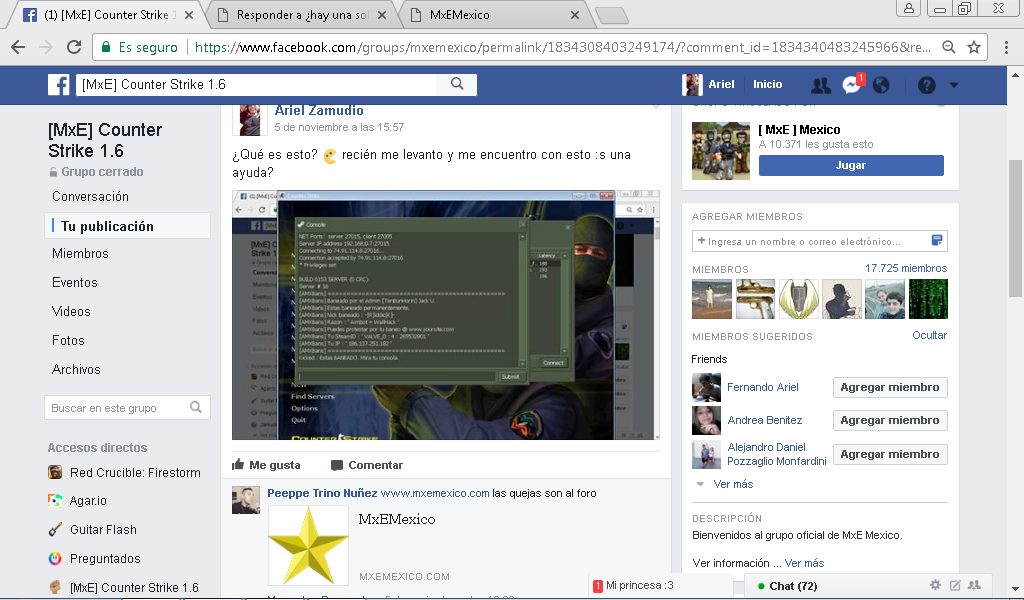Viewport: 1024px width, 600px height.
Task: Click the Jugar button for [MxE] Mexico
Action: coord(851,165)
